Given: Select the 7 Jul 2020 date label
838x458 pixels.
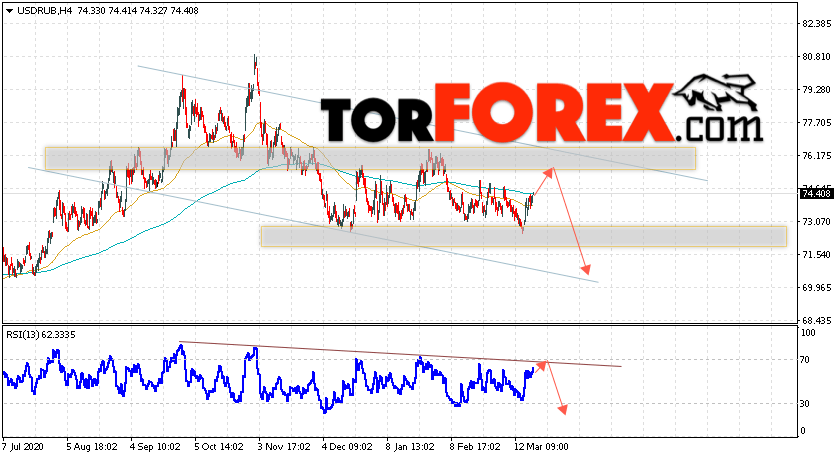Looking at the screenshot, I should tap(23, 447).
